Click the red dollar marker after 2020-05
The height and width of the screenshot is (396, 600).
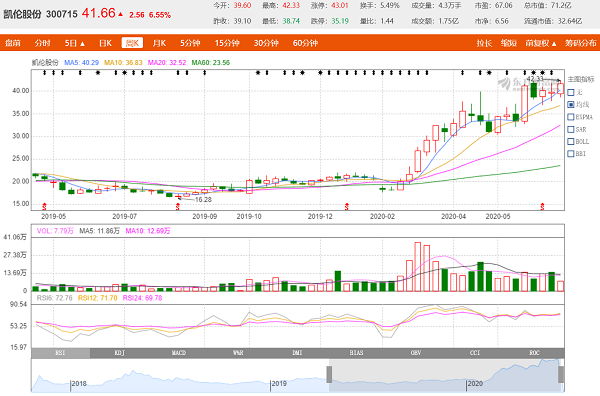[x=542, y=207]
